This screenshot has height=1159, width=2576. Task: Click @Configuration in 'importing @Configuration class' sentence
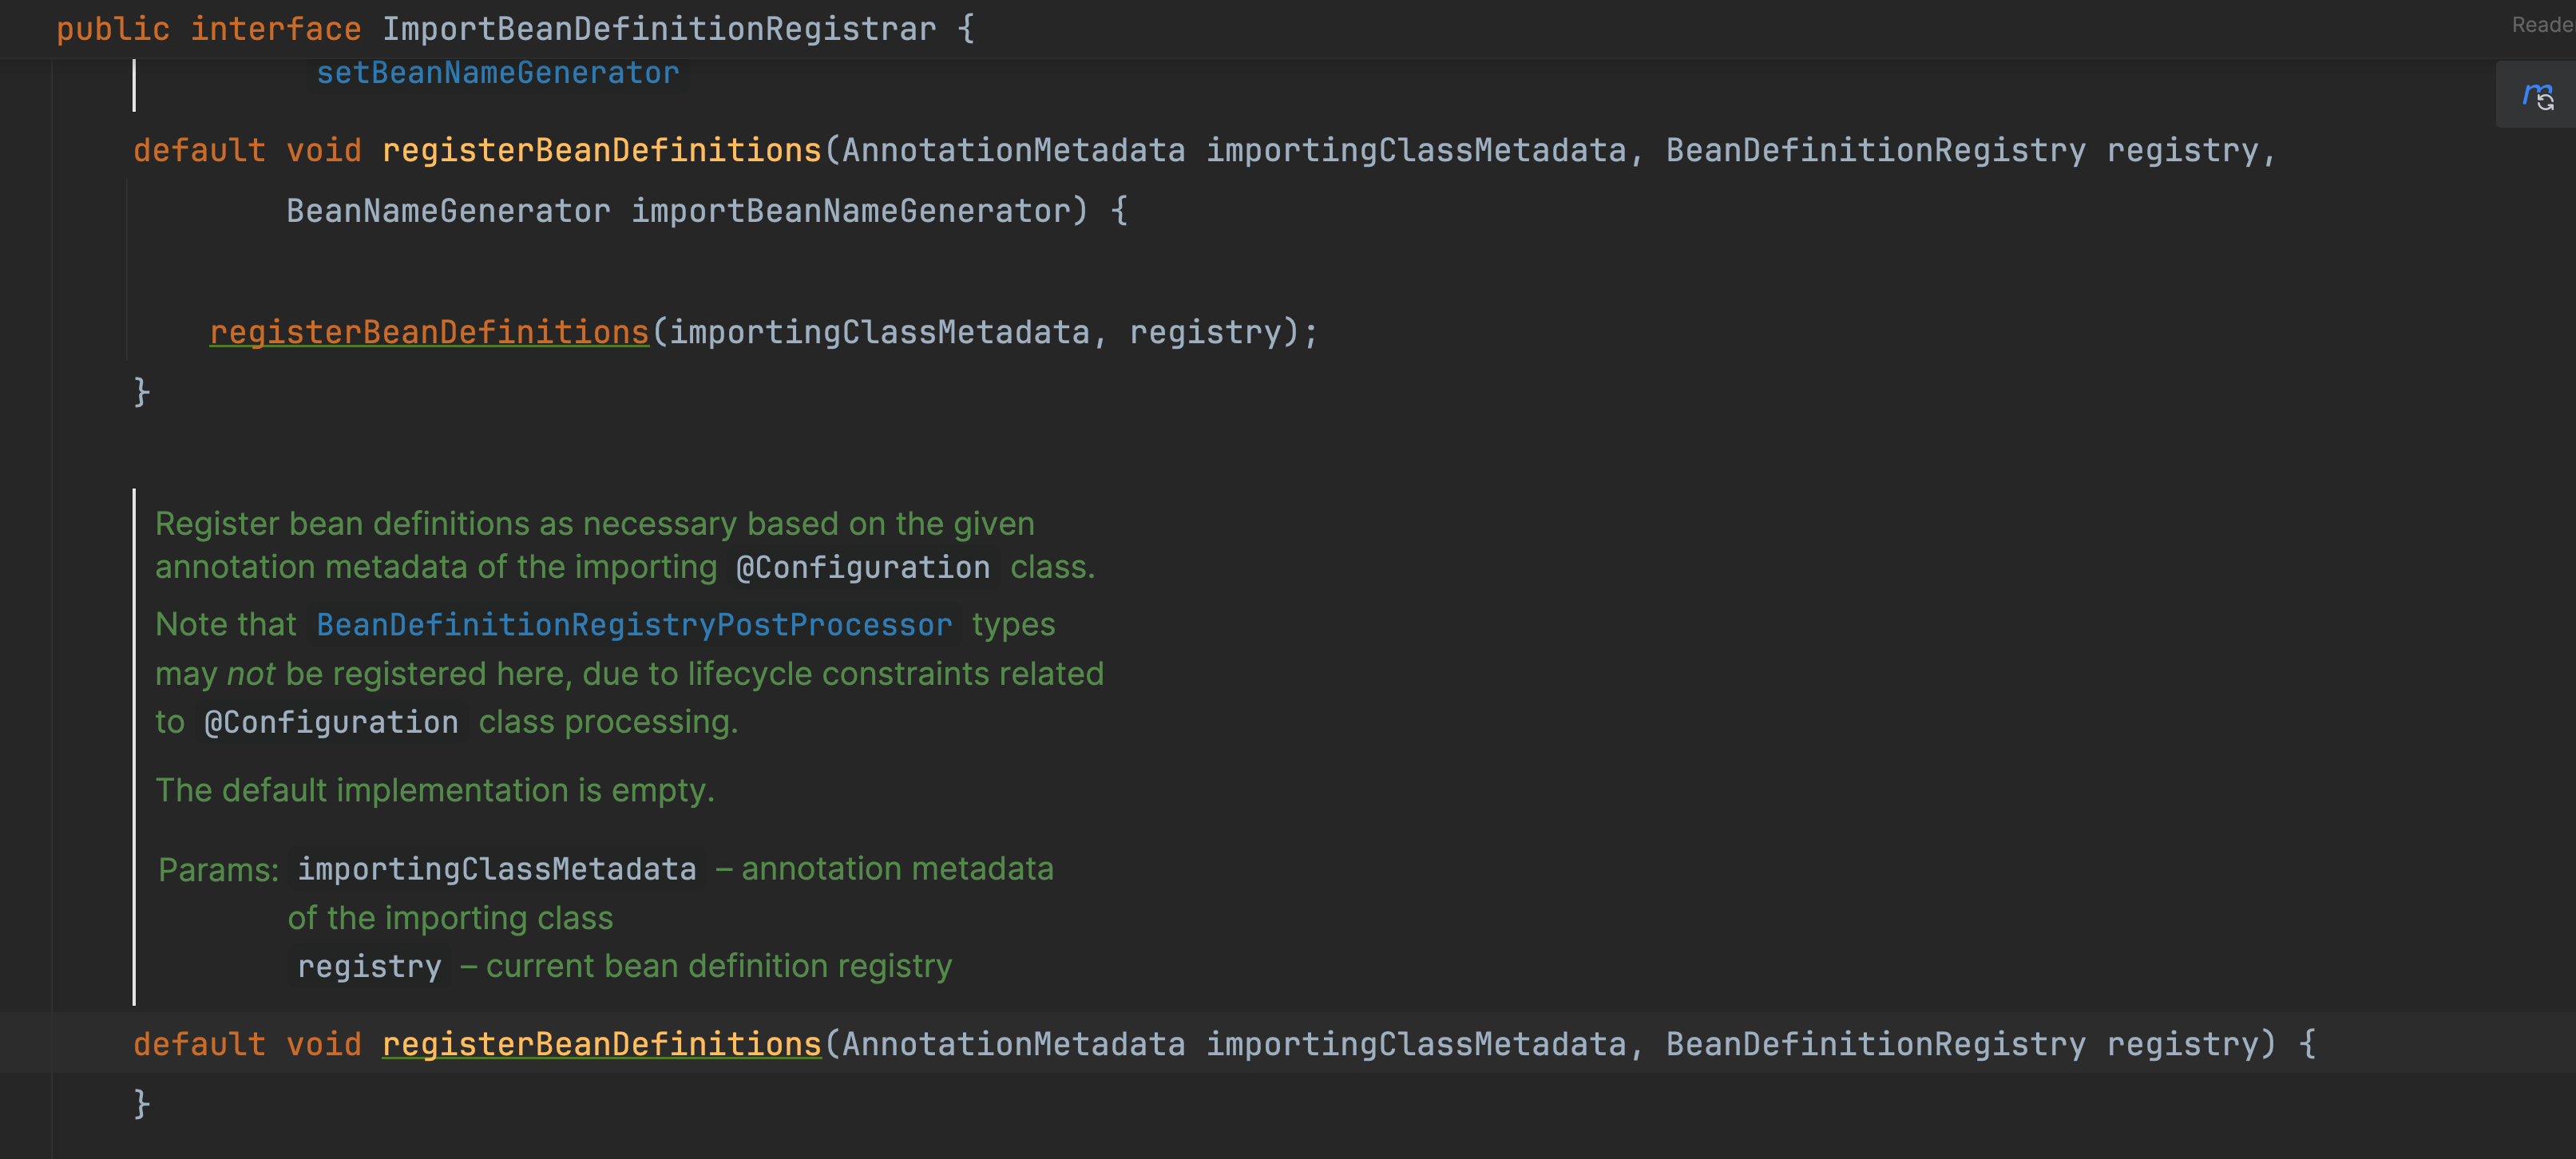point(862,568)
